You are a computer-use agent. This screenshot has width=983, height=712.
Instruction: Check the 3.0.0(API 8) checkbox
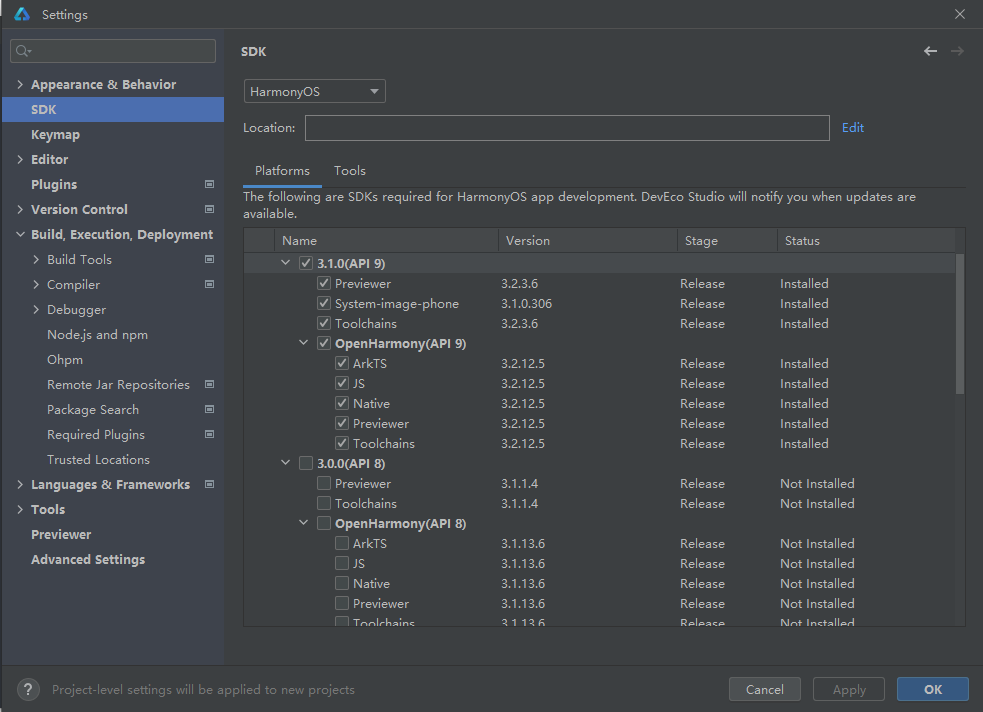pyautogui.click(x=306, y=463)
